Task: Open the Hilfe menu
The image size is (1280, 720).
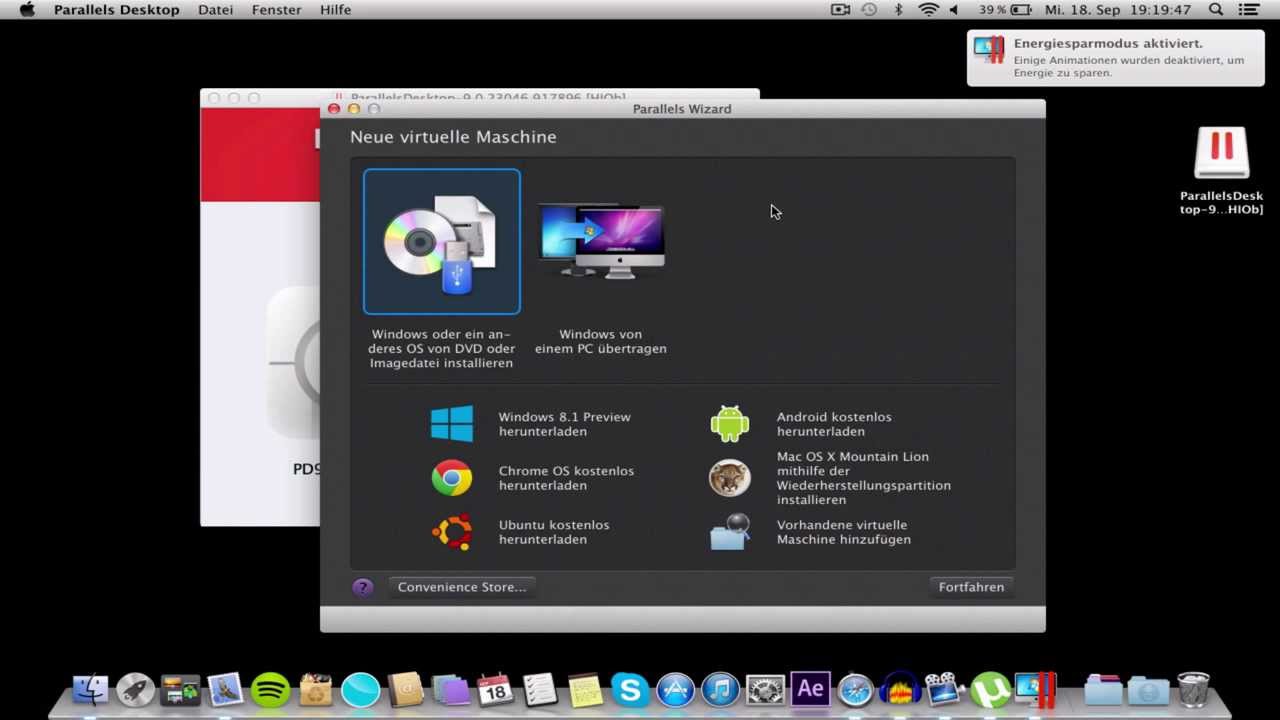Action: [x=336, y=10]
